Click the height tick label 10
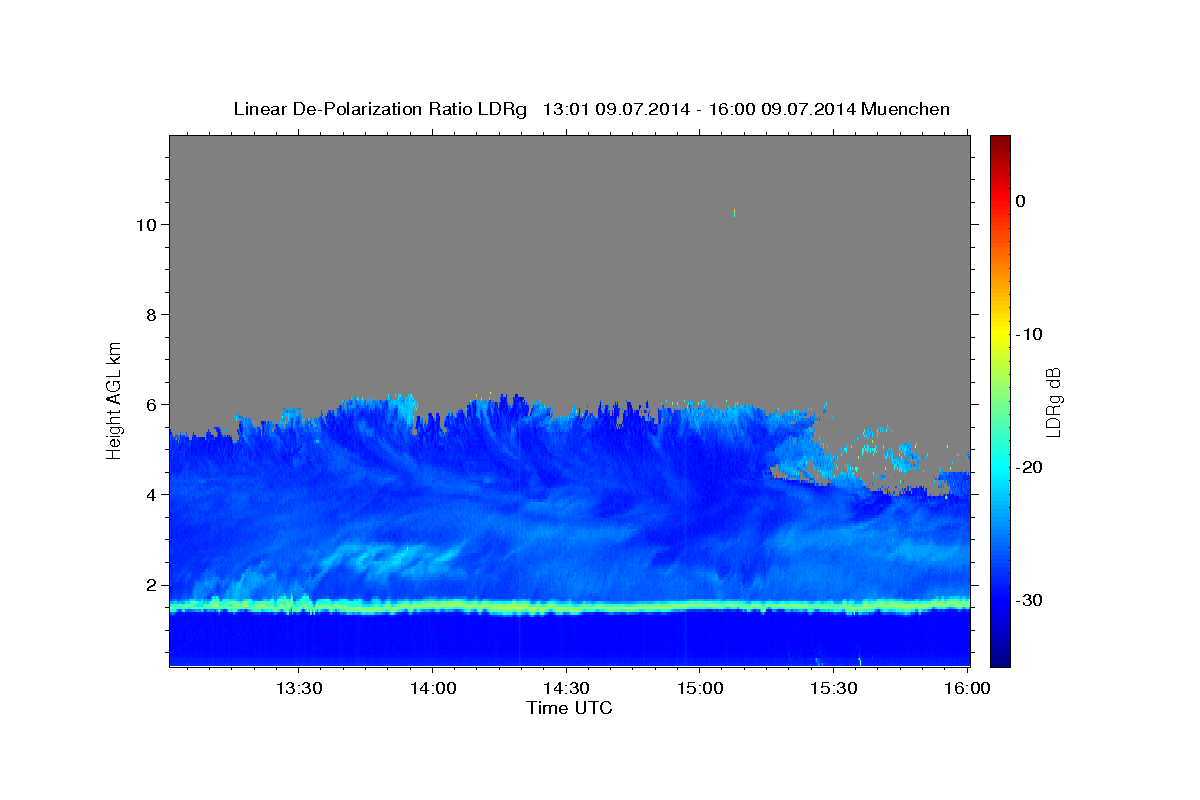This screenshot has width=1200, height=800. 145,225
